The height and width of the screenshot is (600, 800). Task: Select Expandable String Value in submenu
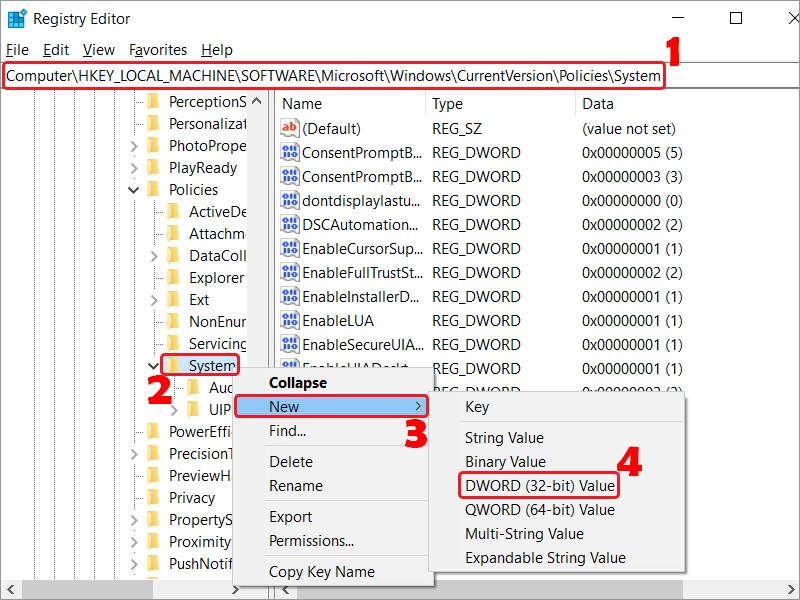557,557
